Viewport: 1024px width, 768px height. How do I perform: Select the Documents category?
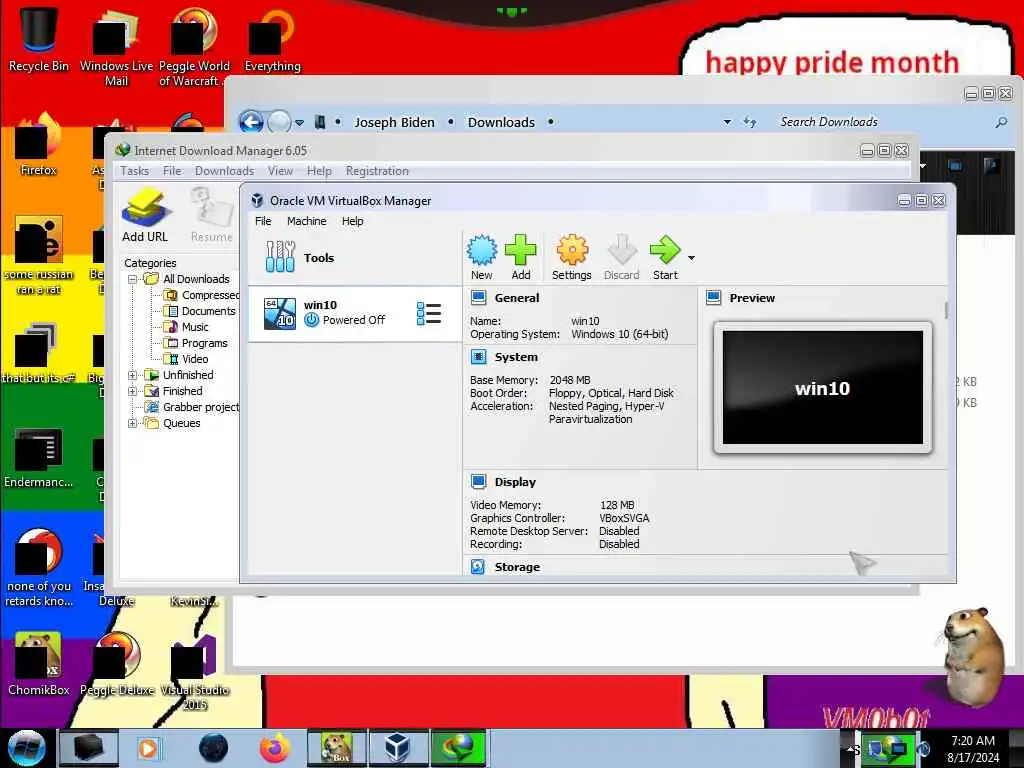click(x=199, y=311)
